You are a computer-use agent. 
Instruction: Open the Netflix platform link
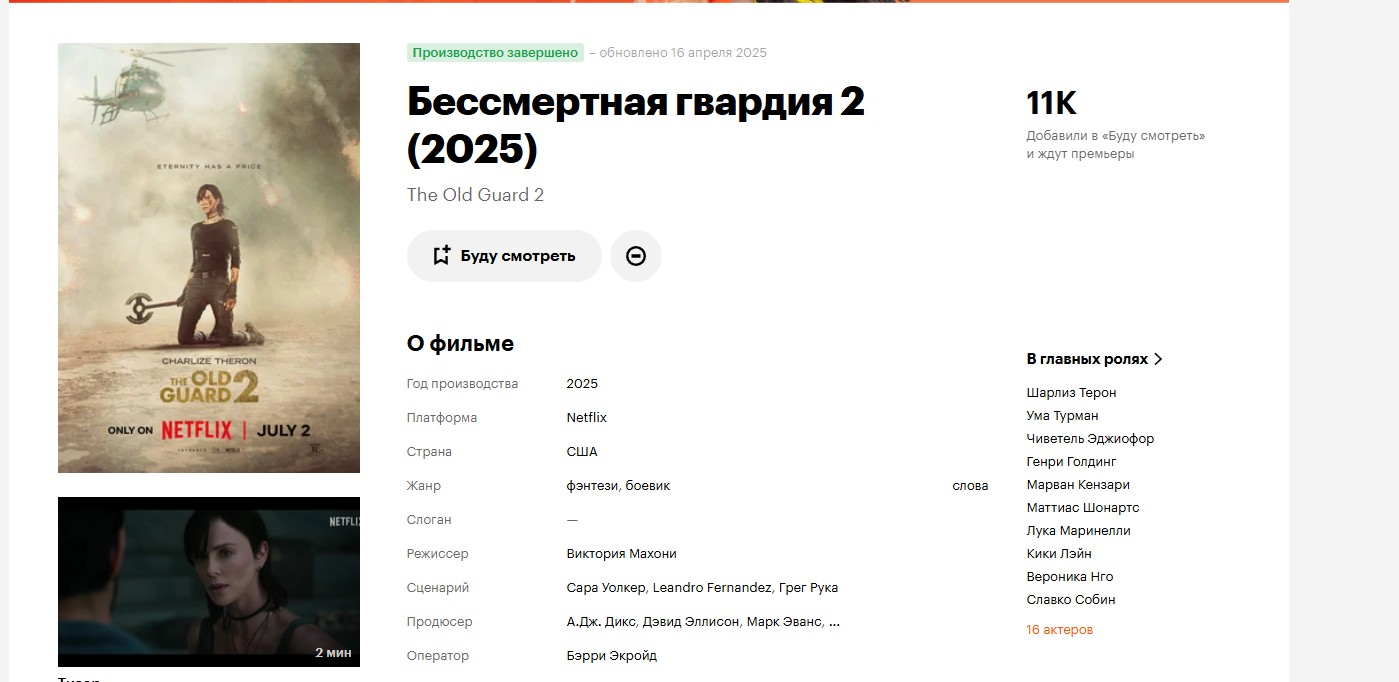pyautogui.click(x=587, y=418)
